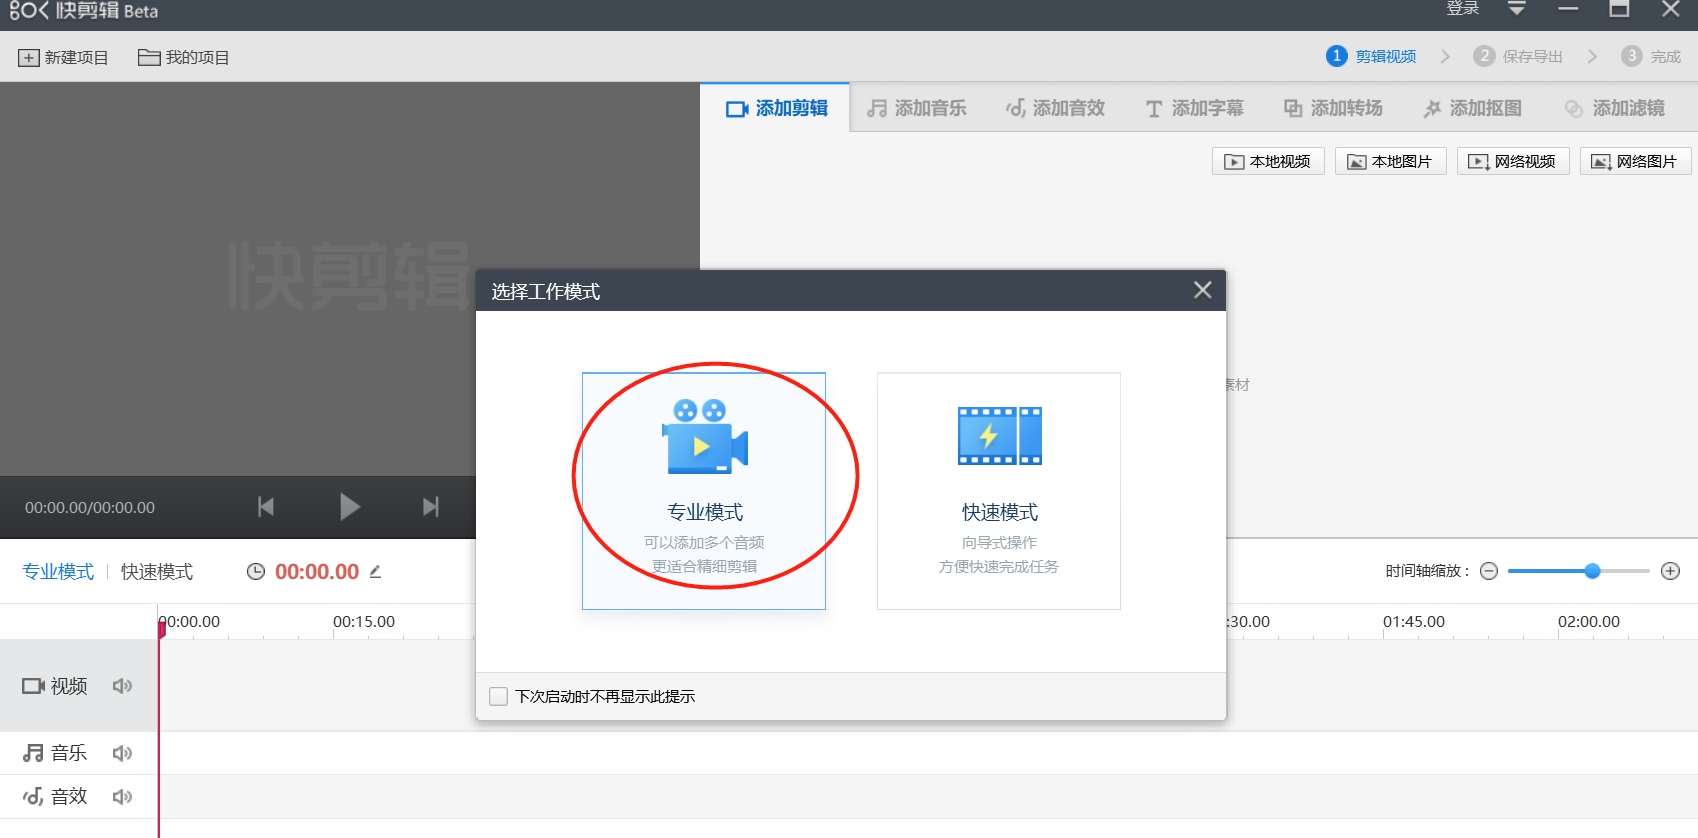Switch to 添加抠图 tab

pos(1473,108)
